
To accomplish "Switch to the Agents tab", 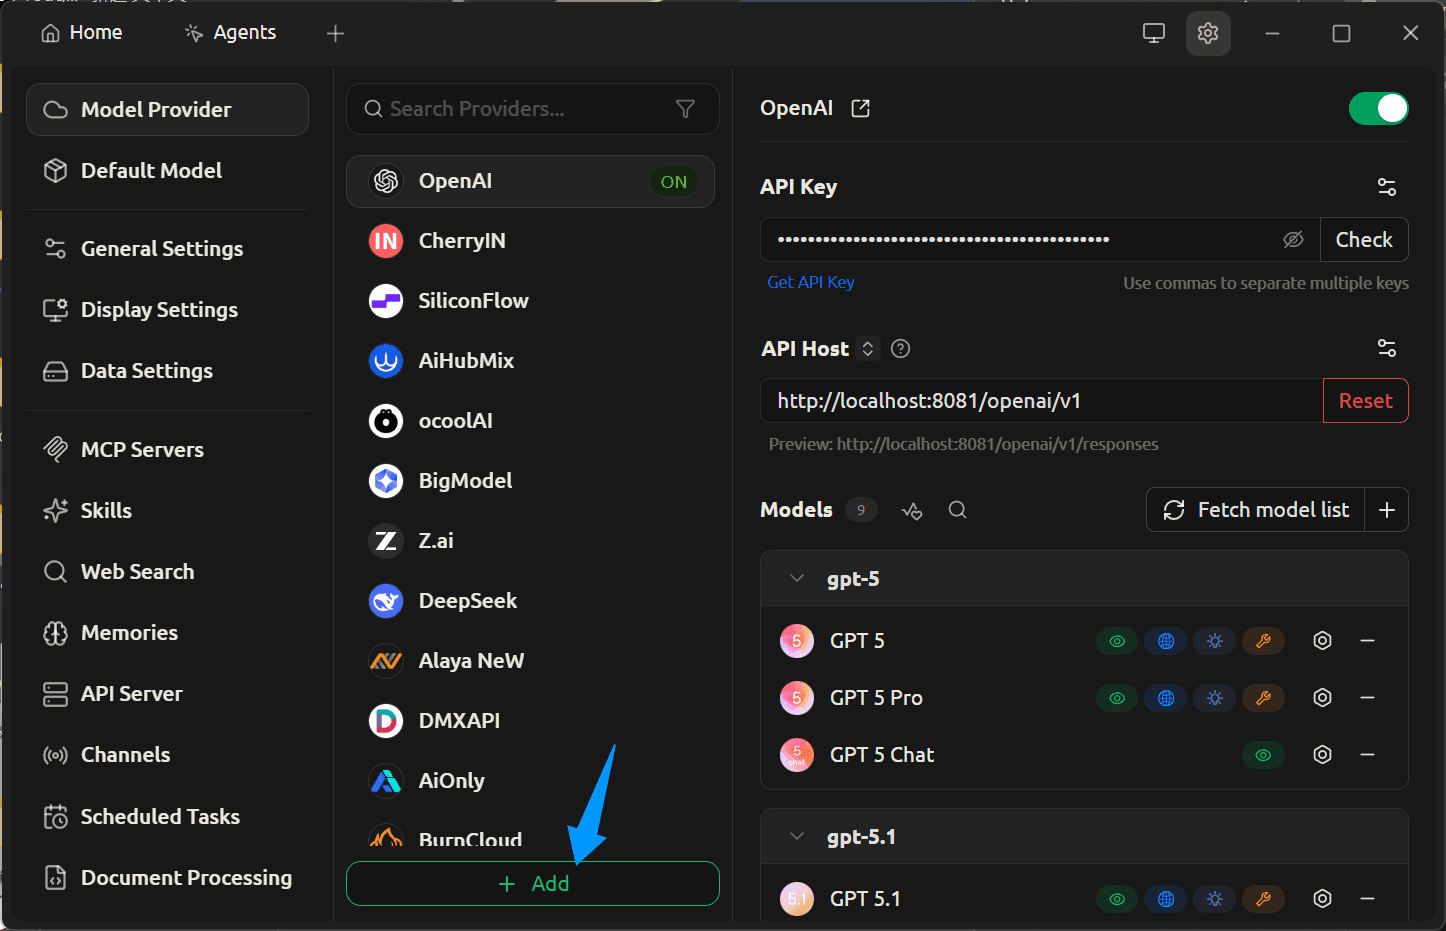I will pyautogui.click(x=230, y=33).
